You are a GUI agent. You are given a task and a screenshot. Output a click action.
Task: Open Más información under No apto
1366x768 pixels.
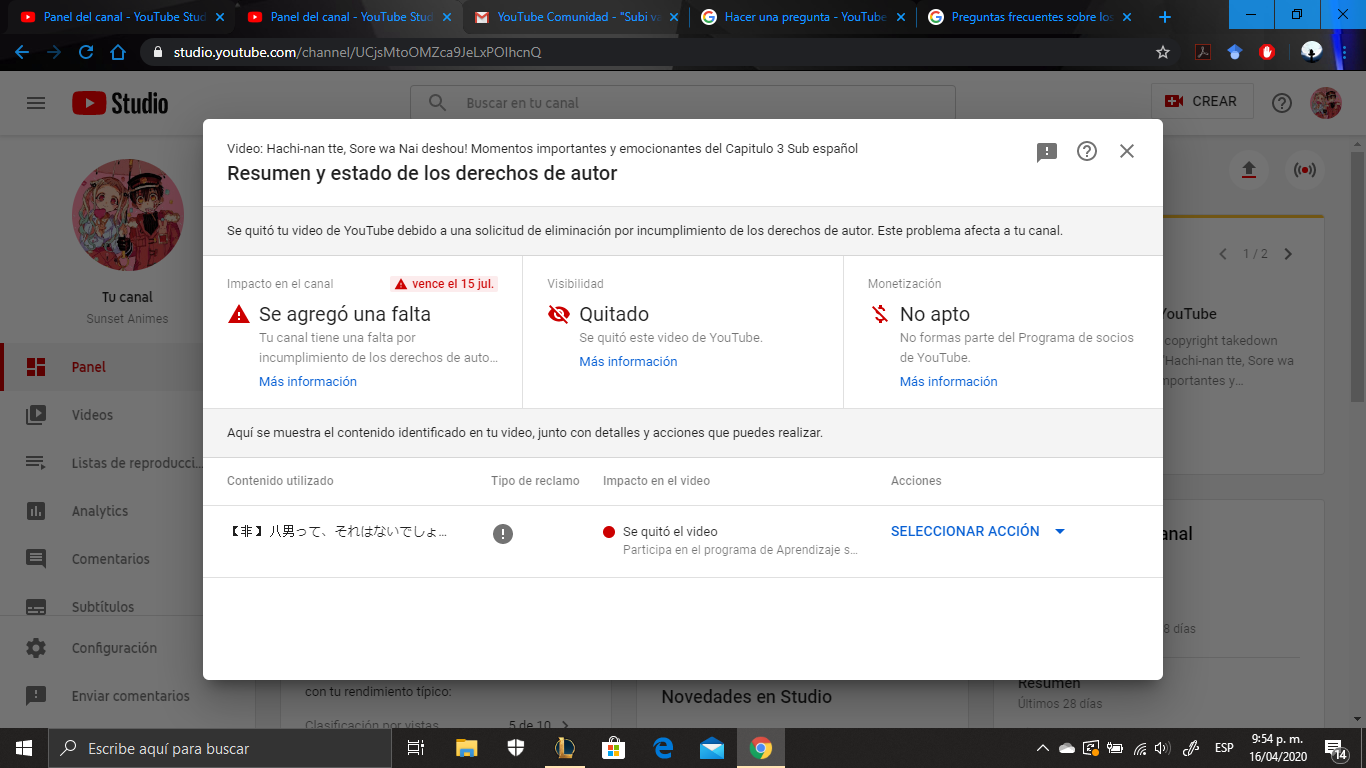pyautogui.click(x=948, y=382)
